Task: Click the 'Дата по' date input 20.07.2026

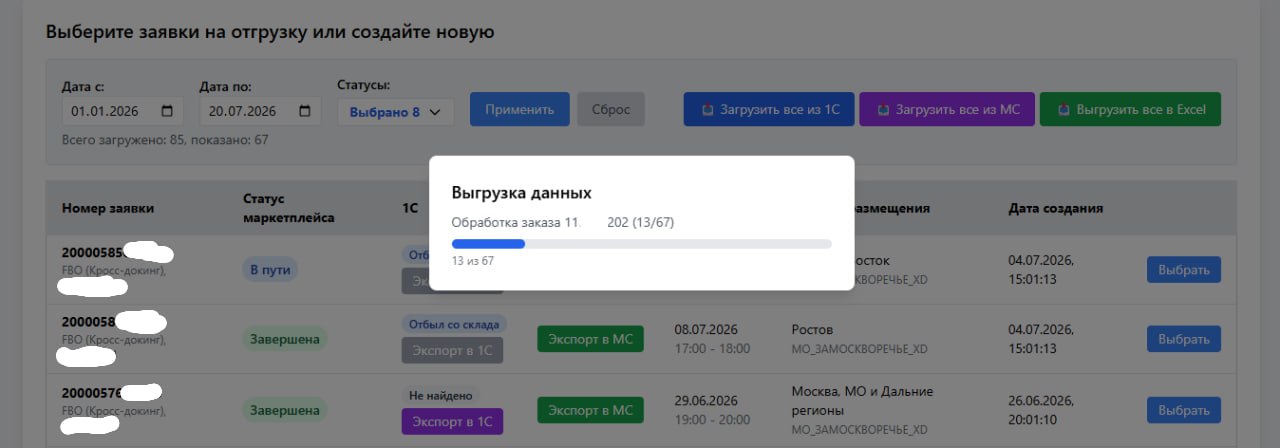Action: (x=260, y=111)
